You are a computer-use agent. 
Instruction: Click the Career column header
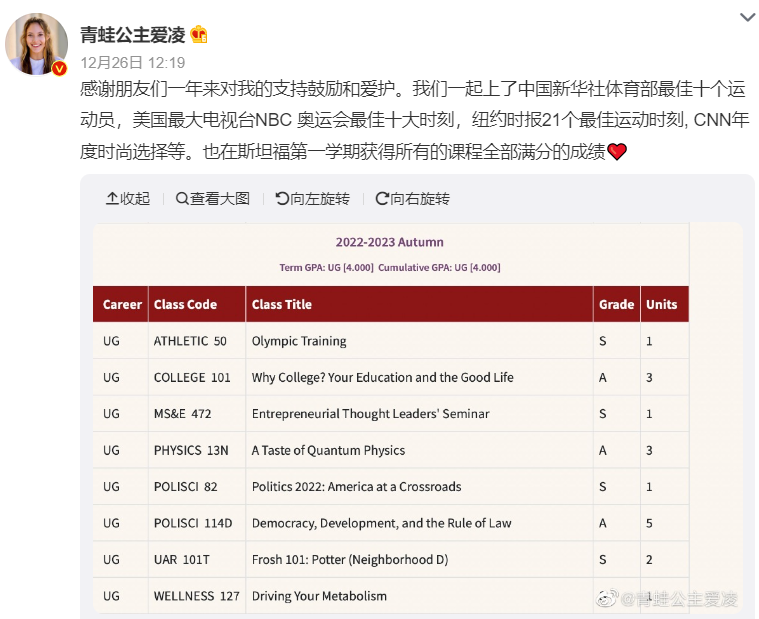pyautogui.click(x=122, y=304)
